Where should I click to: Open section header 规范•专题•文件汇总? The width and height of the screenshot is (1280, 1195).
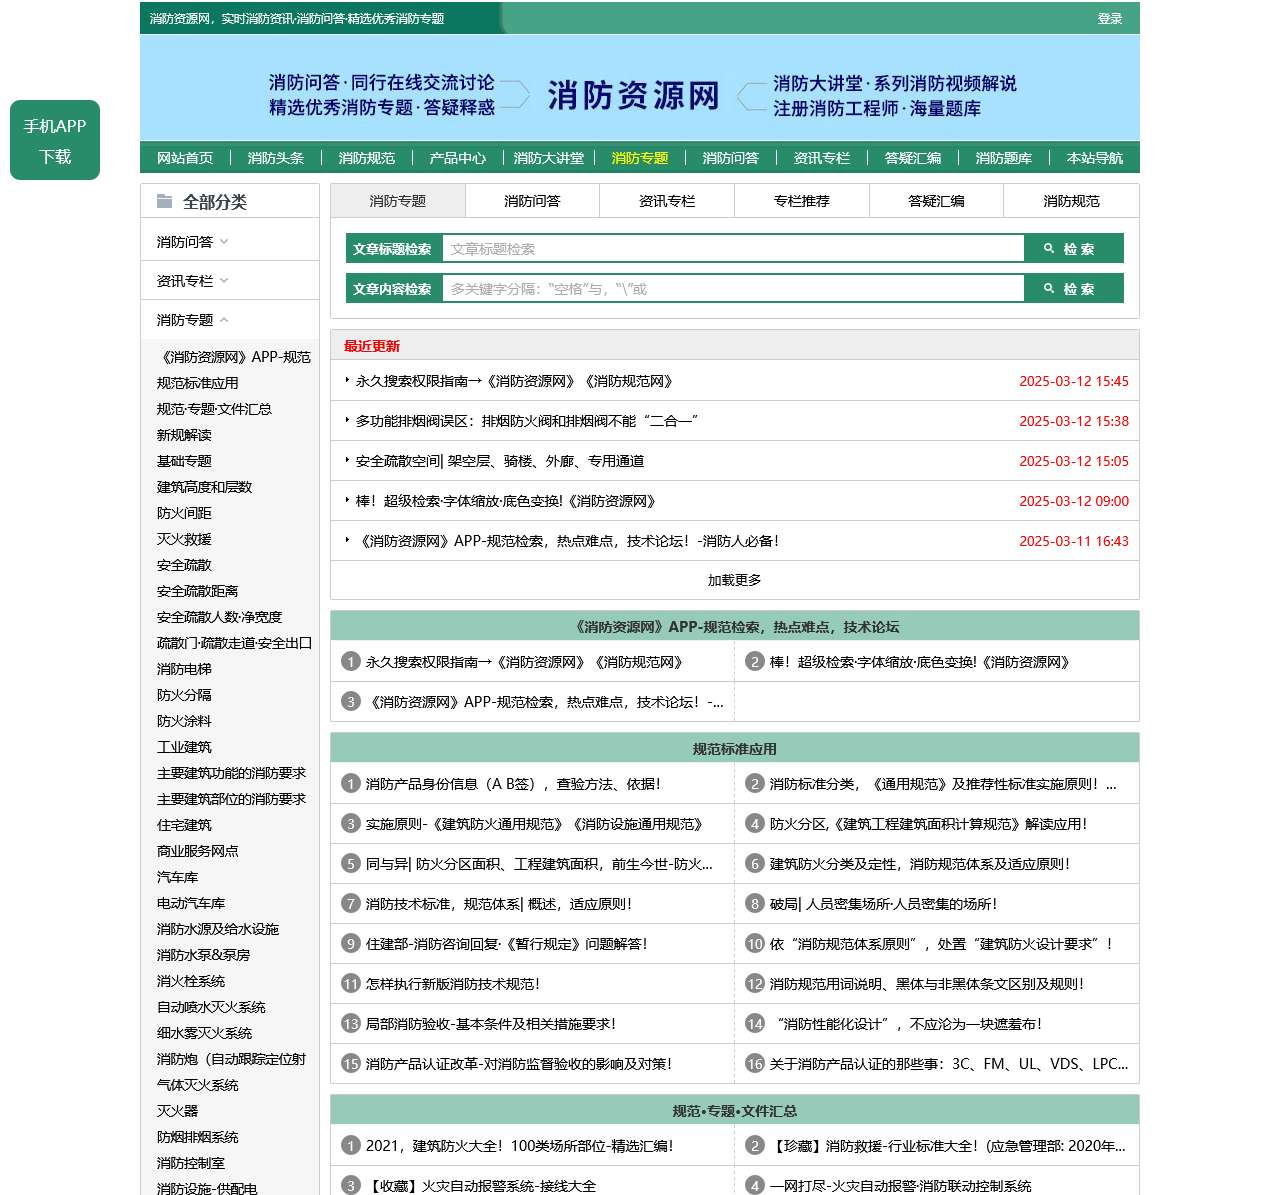pyautogui.click(x=735, y=1110)
